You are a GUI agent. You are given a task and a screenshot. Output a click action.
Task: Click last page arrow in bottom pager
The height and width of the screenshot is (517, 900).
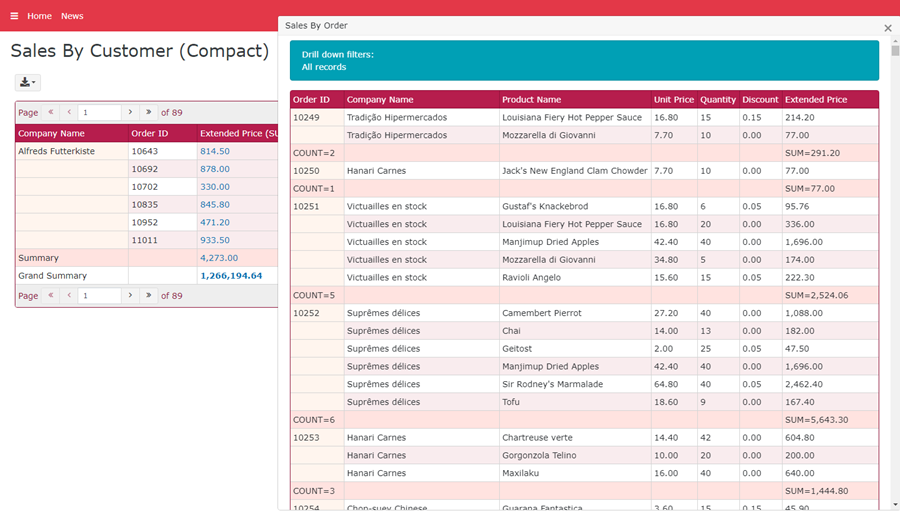pos(148,296)
